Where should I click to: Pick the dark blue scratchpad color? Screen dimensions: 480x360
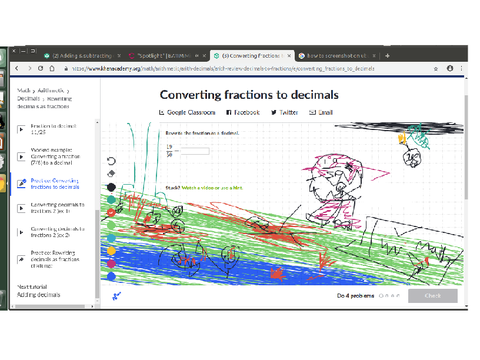111,276
